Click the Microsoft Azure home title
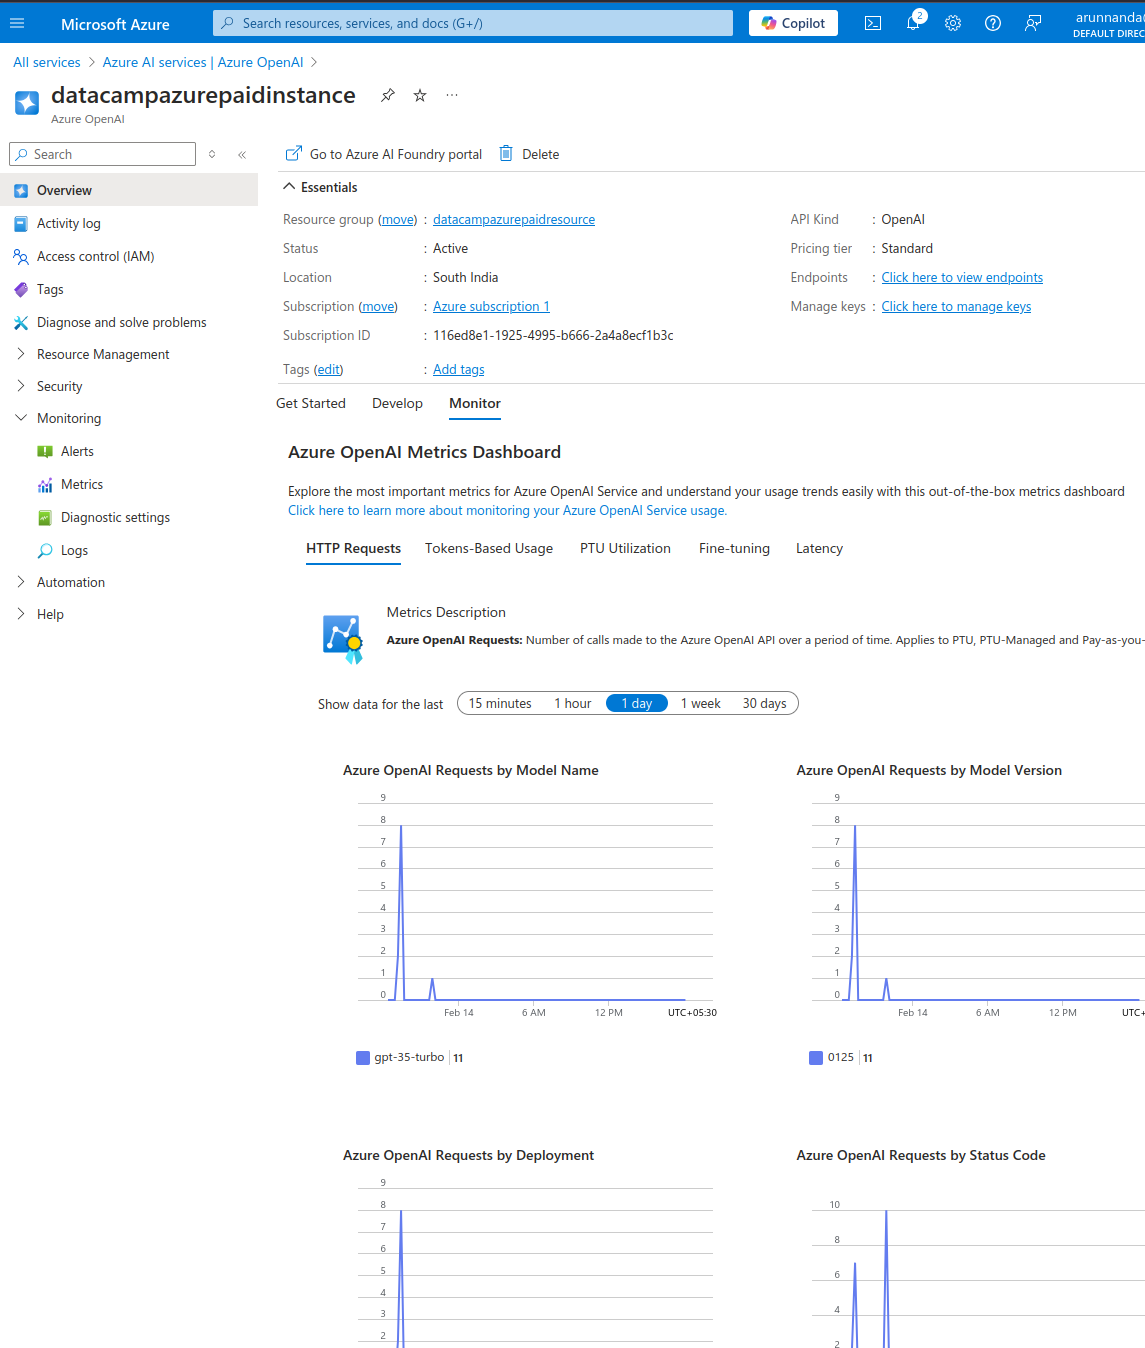The width and height of the screenshot is (1145, 1348). [115, 24]
